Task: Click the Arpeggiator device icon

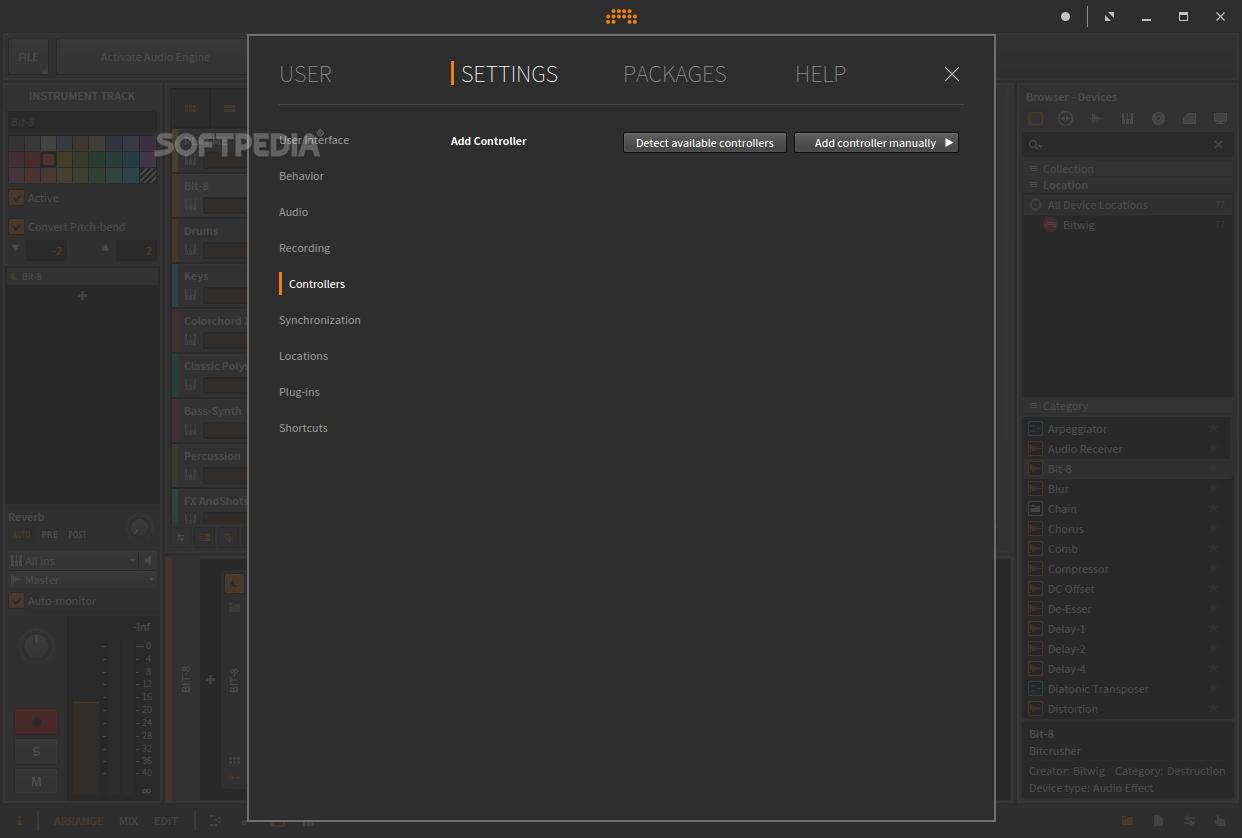Action: [1035, 429]
